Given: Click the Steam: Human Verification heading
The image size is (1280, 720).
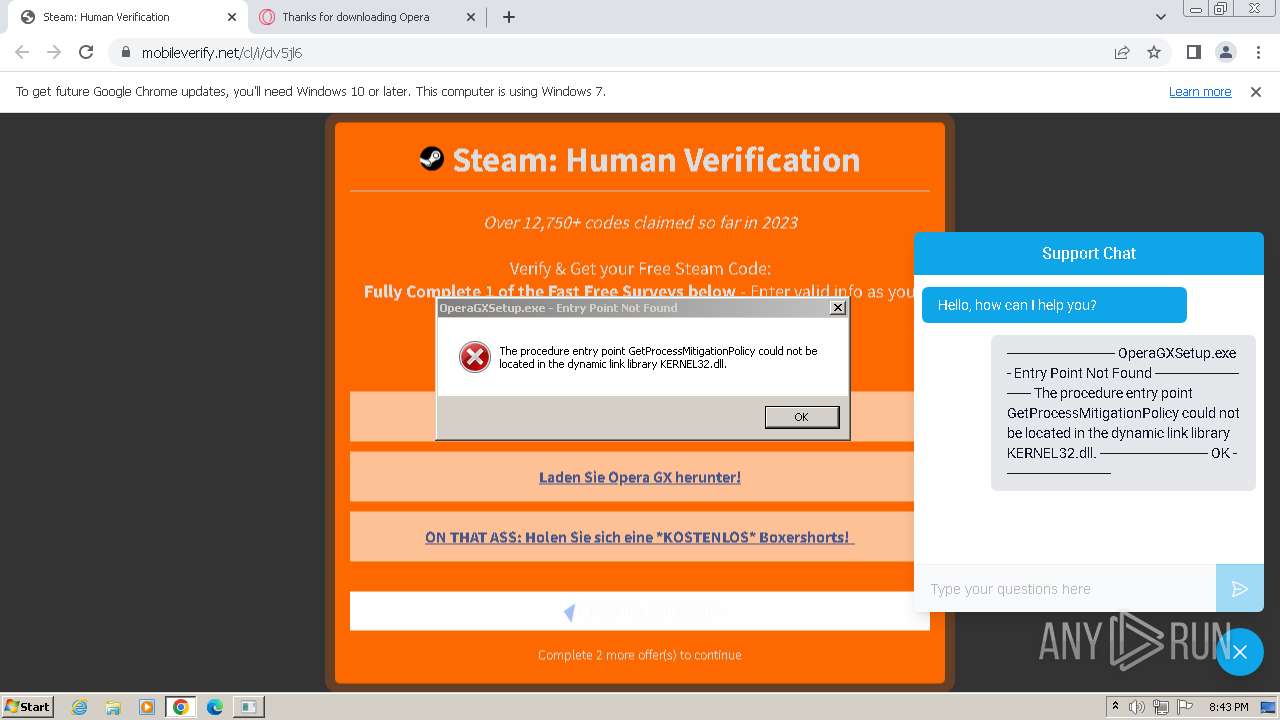Looking at the screenshot, I should click(x=656, y=159).
